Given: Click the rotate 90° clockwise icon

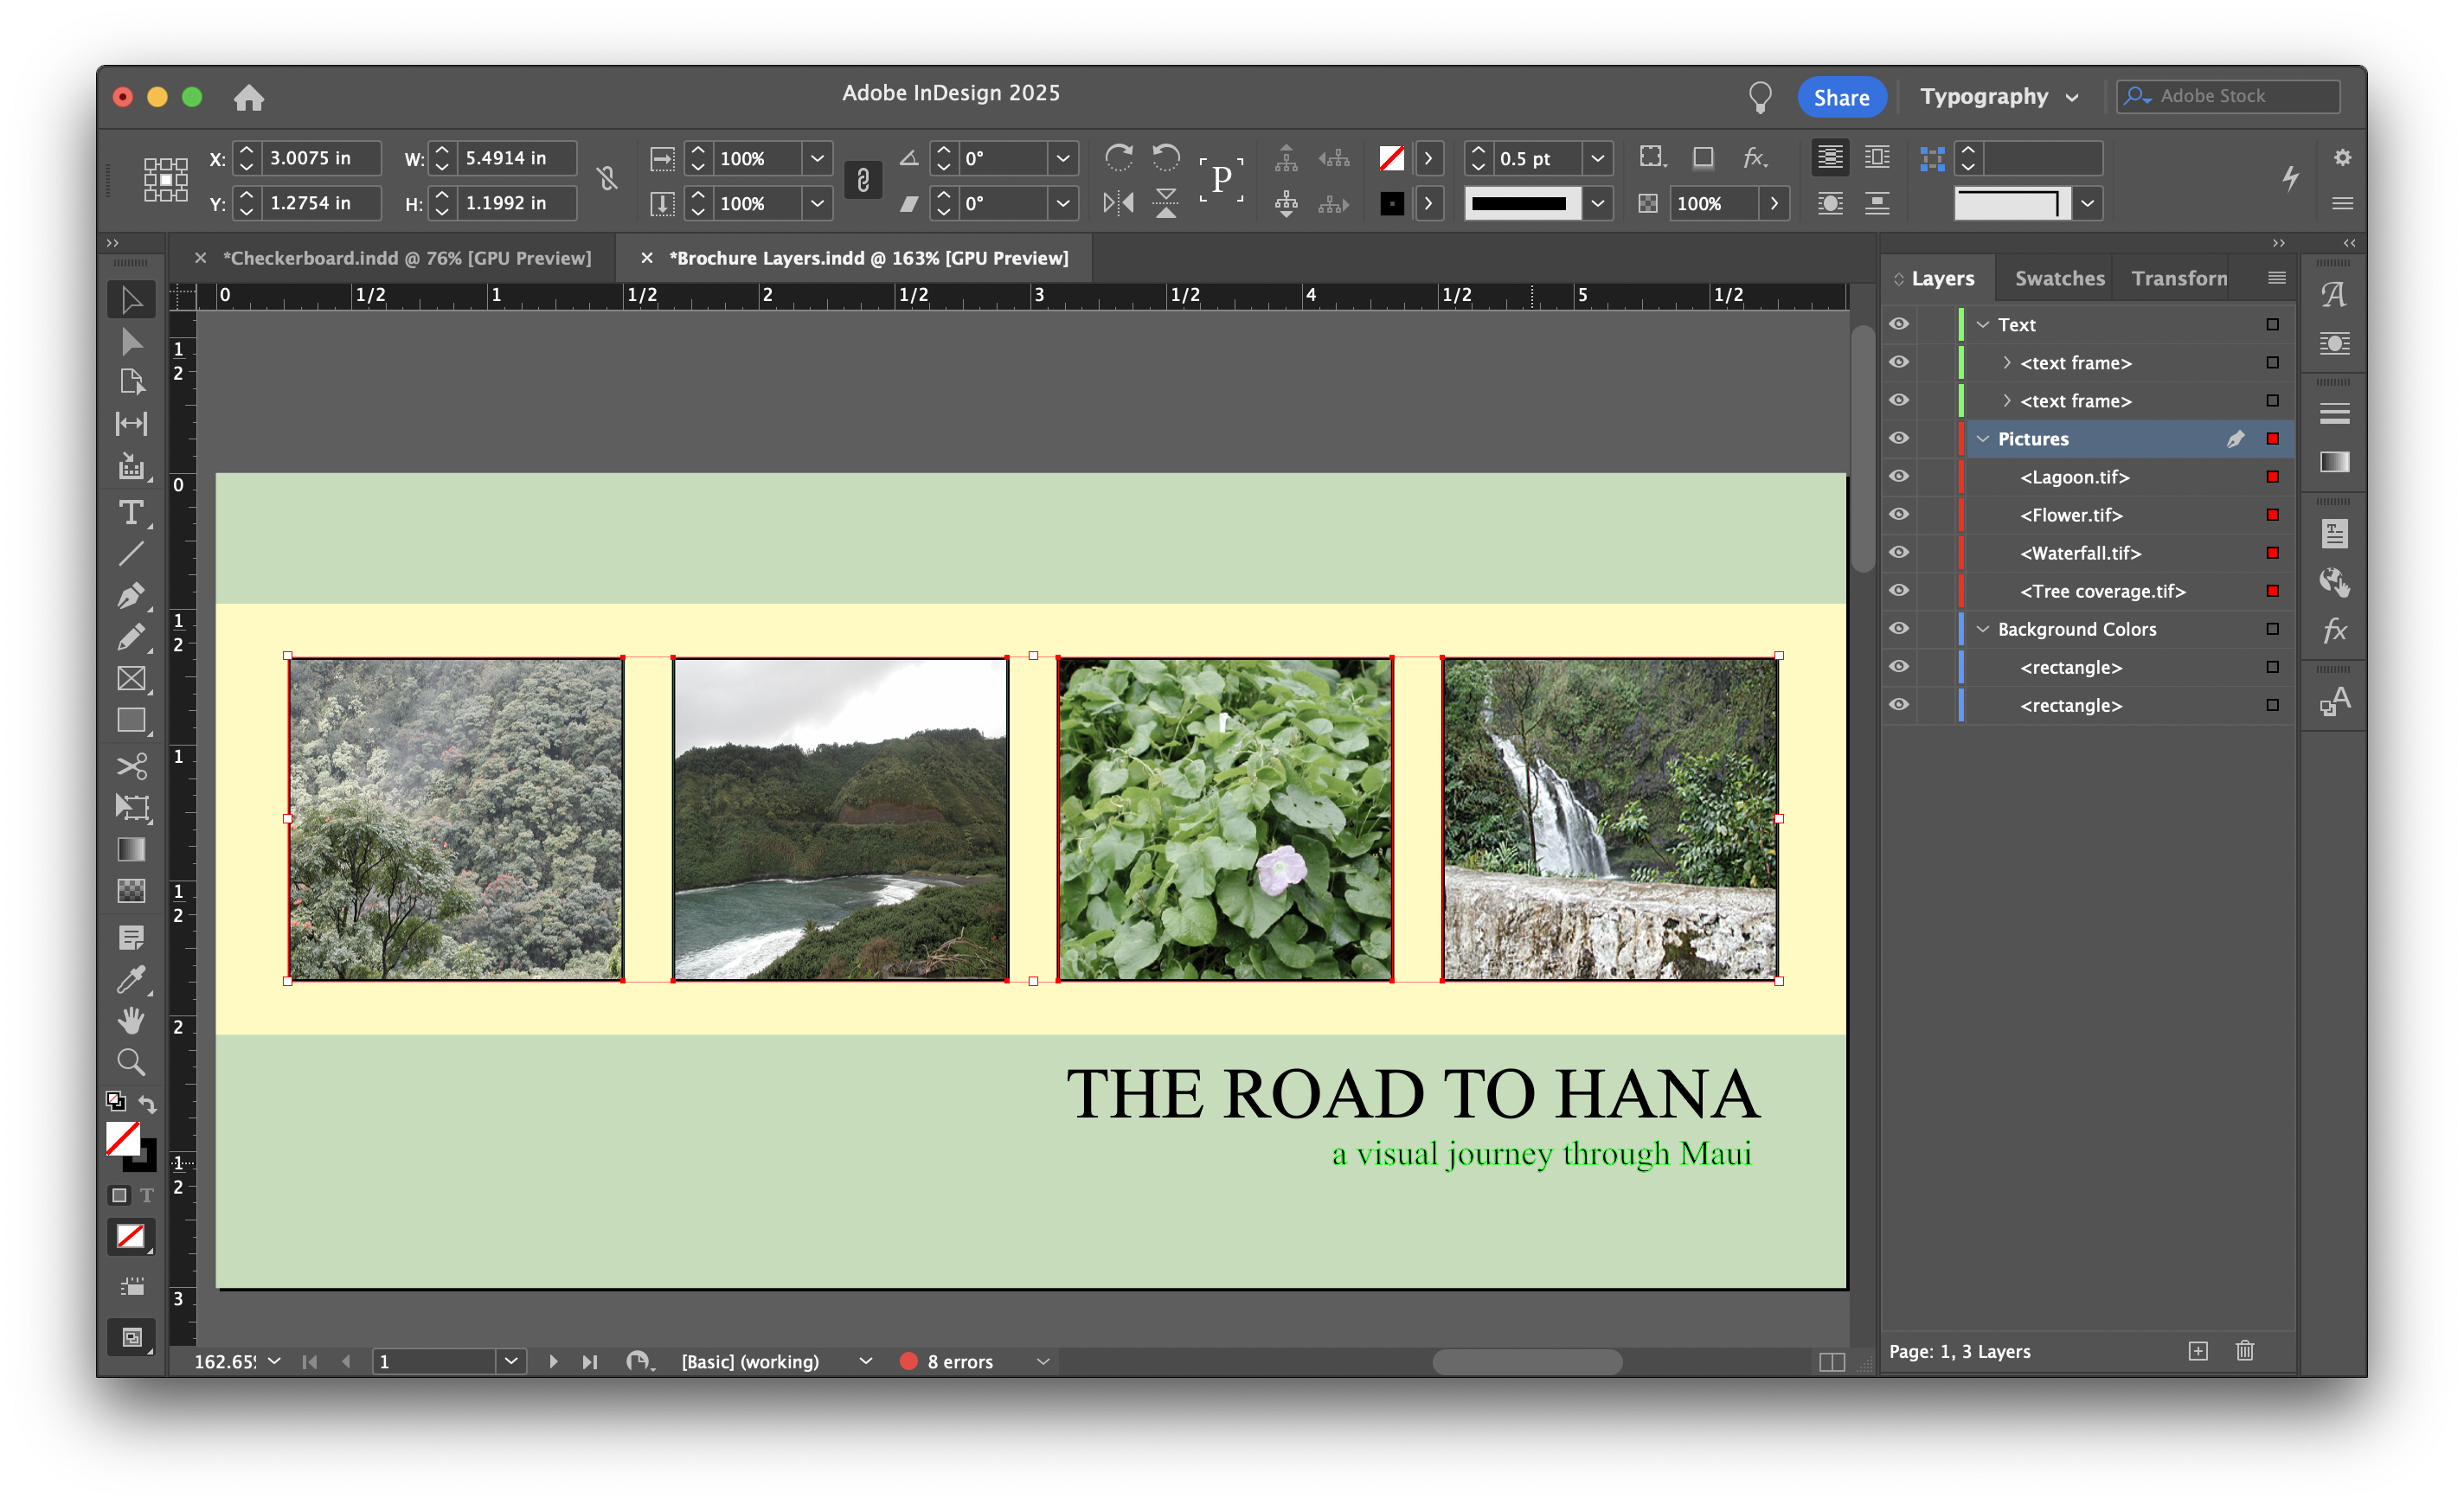Looking at the screenshot, I should (x=1118, y=157).
